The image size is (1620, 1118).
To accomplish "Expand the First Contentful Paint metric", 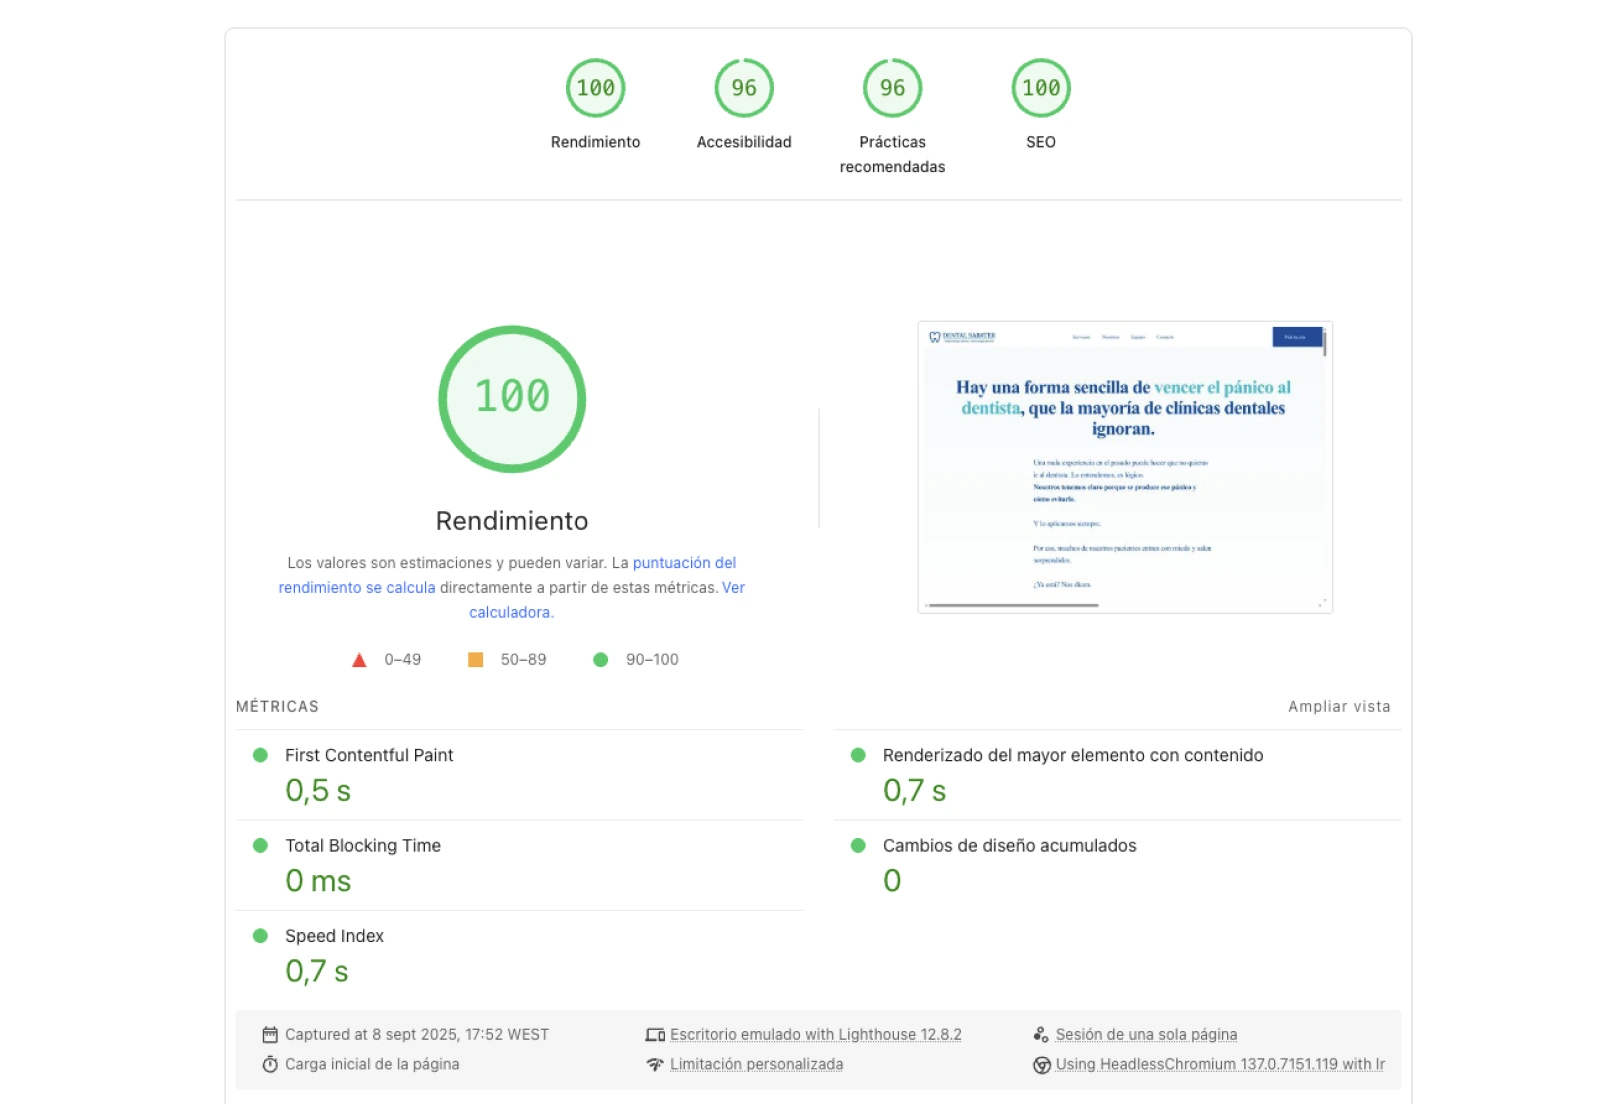I will [x=368, y=756].
